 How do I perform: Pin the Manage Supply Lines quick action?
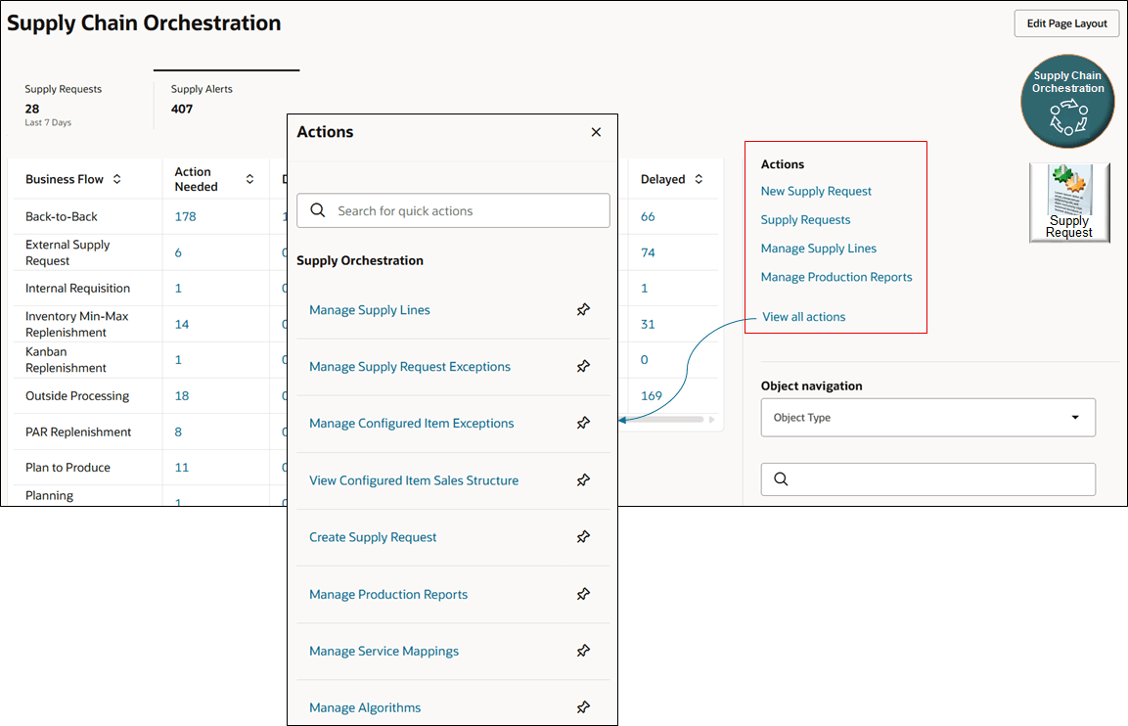(583, 310)
